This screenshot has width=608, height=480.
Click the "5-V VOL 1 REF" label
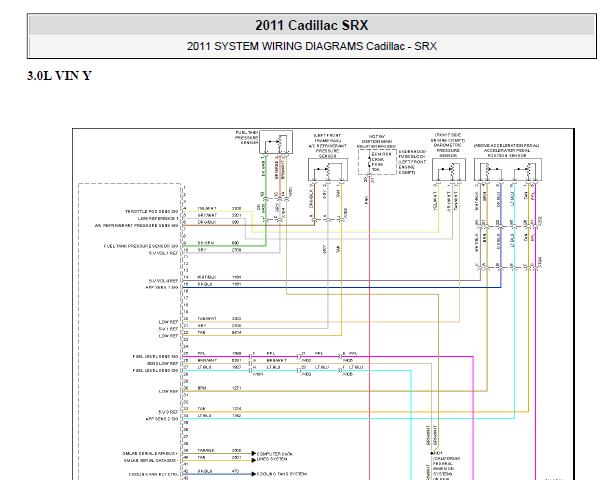[163, 253]
